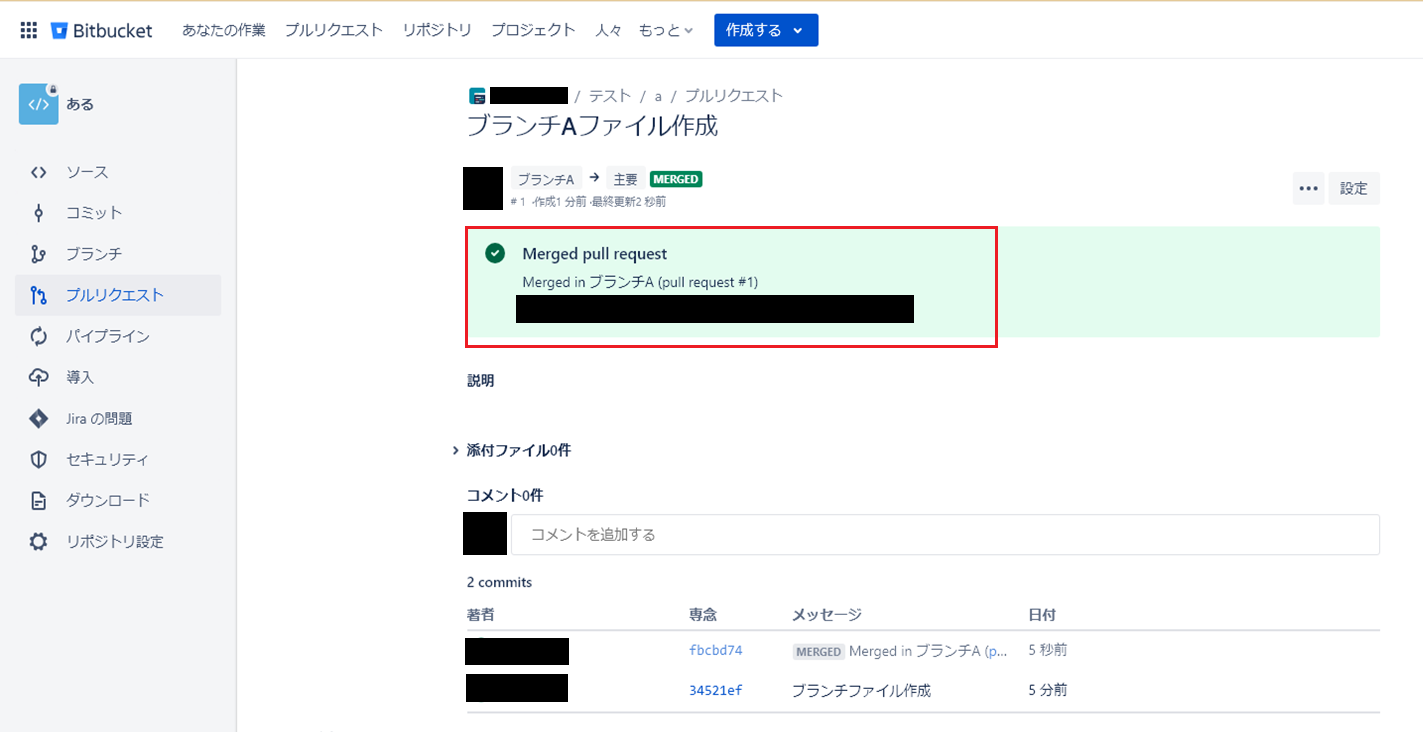
Task: Open 人々 in the top navigation
Action: pyautogui.click(x=608, y=30)
